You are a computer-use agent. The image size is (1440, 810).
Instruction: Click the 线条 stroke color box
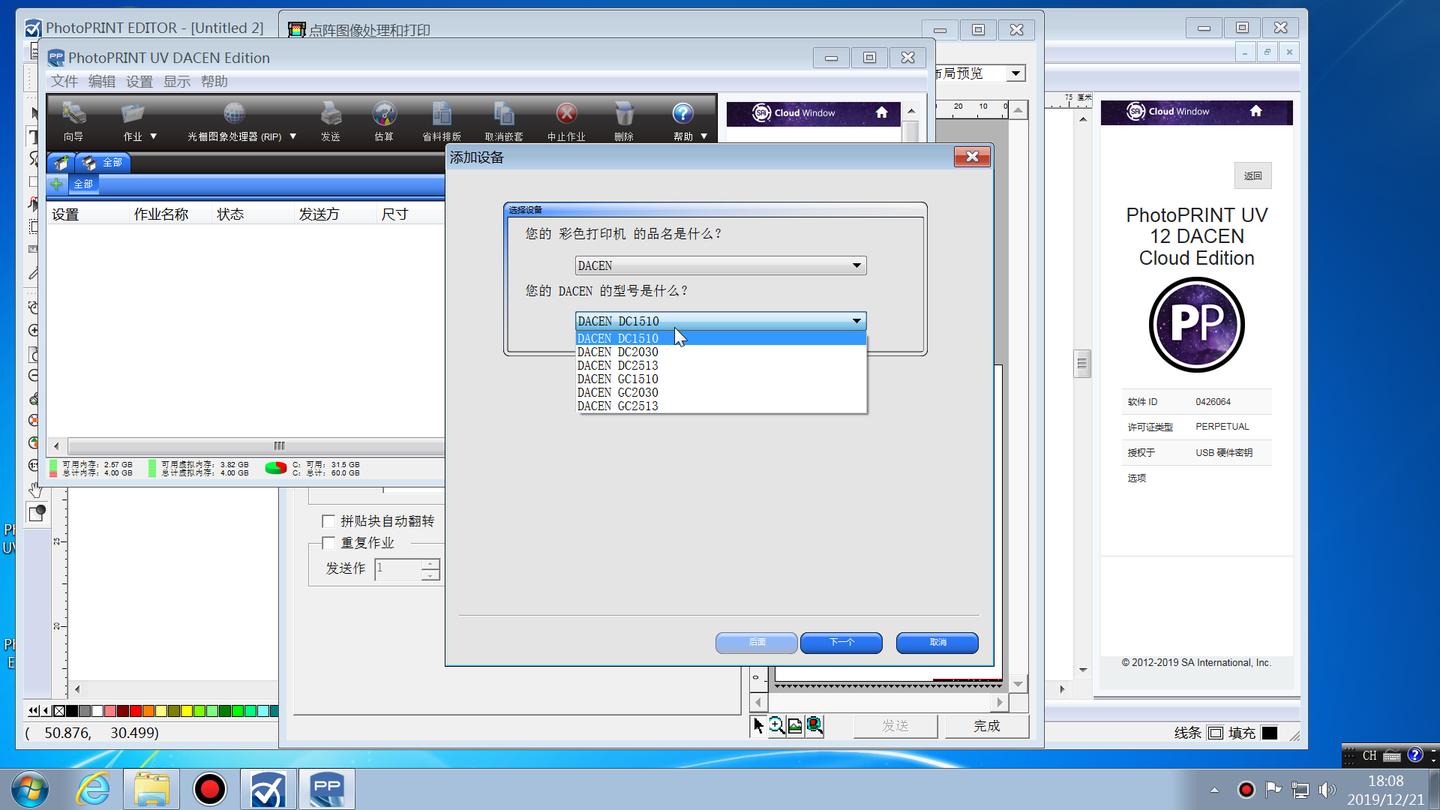pos(1215,733)
